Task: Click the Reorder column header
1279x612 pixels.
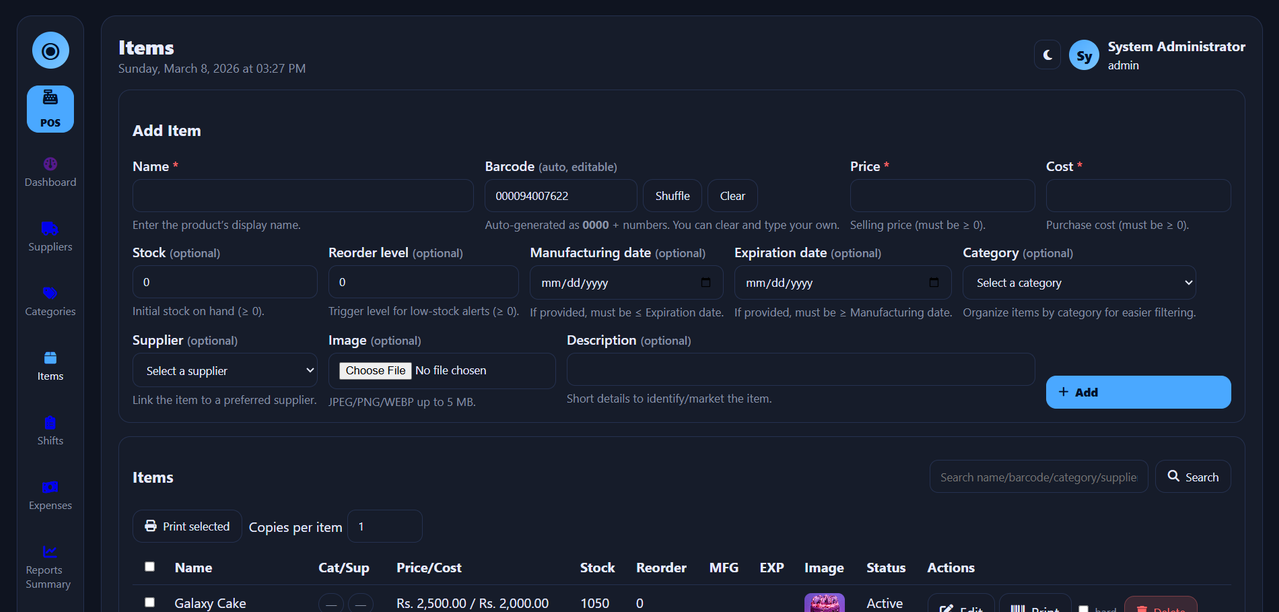Action: point(661,567)
